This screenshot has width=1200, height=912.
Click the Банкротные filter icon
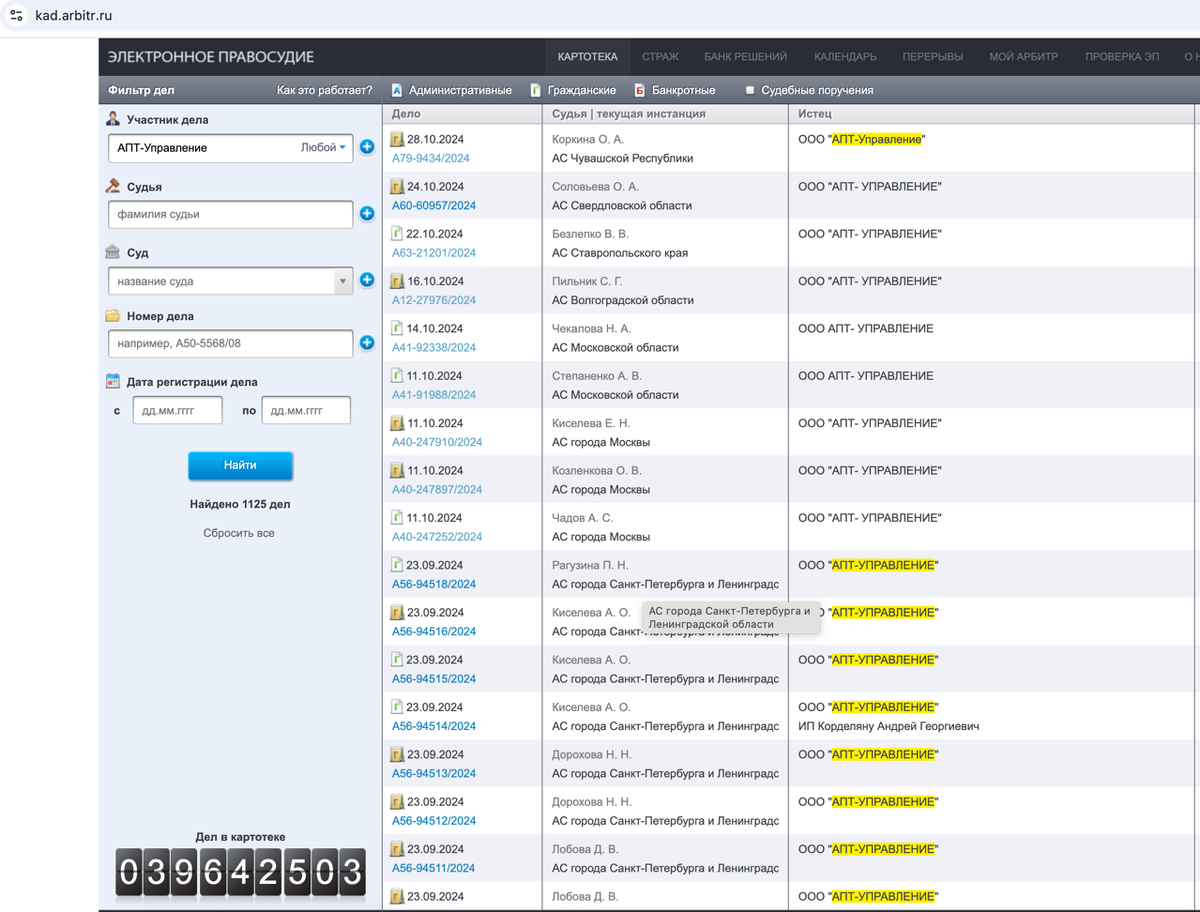pos(640,90)
